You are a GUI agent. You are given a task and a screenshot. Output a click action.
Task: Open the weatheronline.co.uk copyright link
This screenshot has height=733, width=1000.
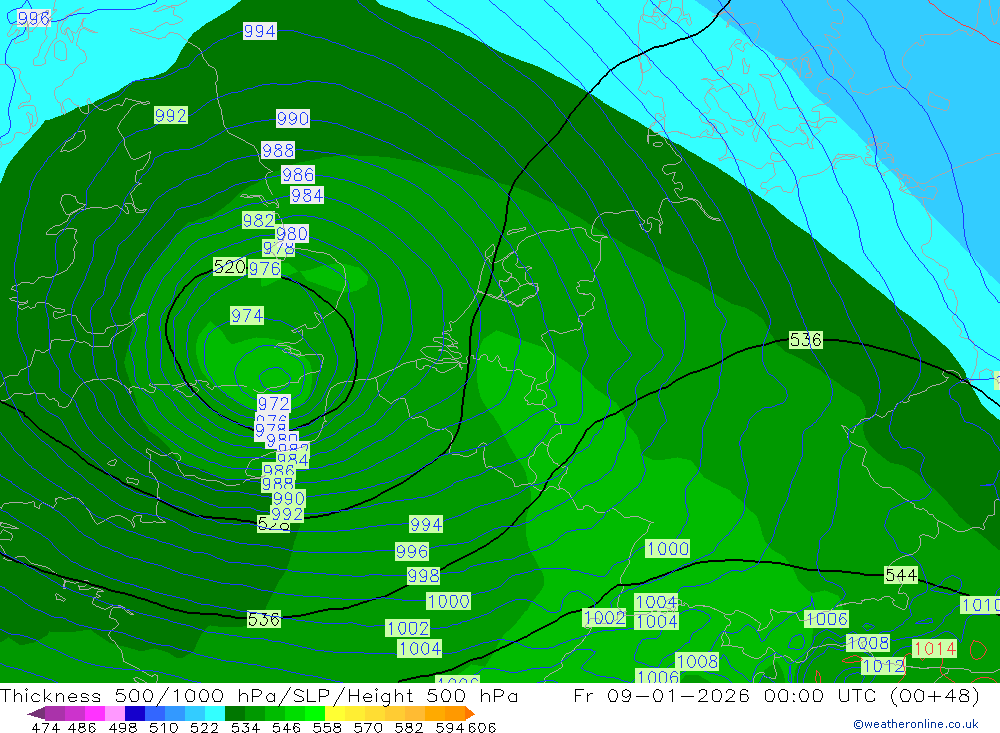tap(915, 724)
